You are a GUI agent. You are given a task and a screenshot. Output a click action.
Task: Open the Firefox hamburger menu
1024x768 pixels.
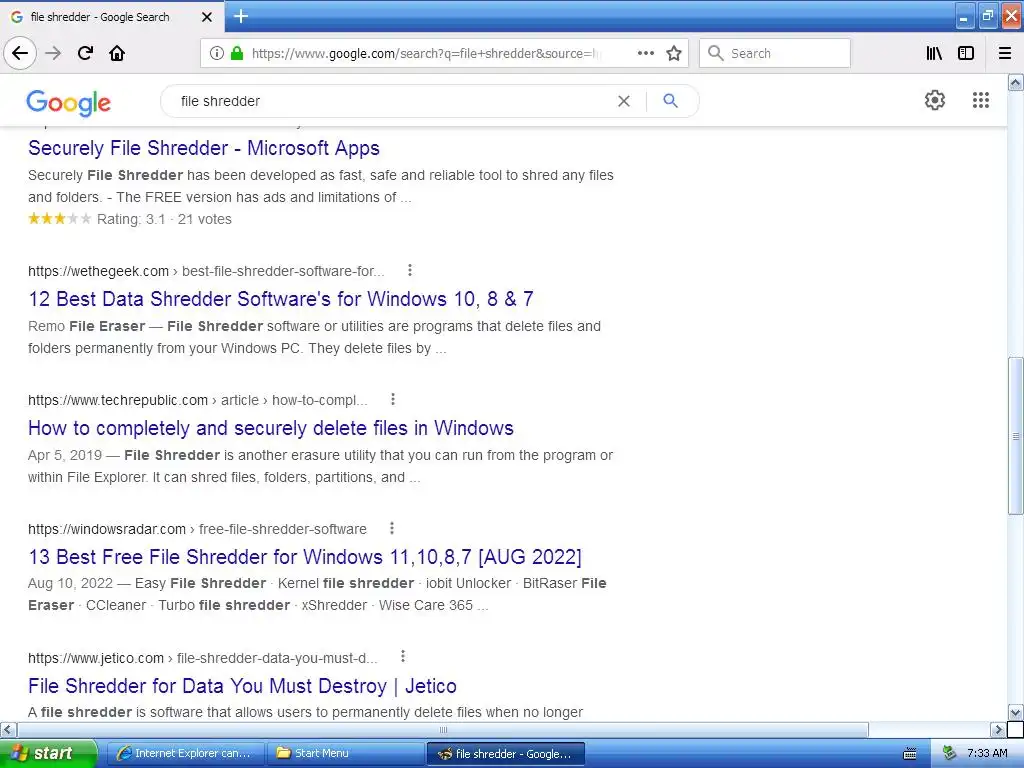tap(1005, 53)
